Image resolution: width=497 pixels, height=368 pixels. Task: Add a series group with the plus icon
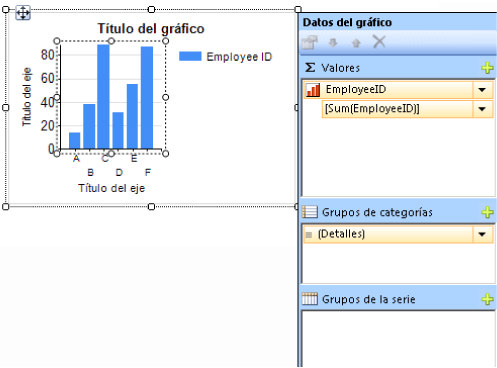click(487, 299)
